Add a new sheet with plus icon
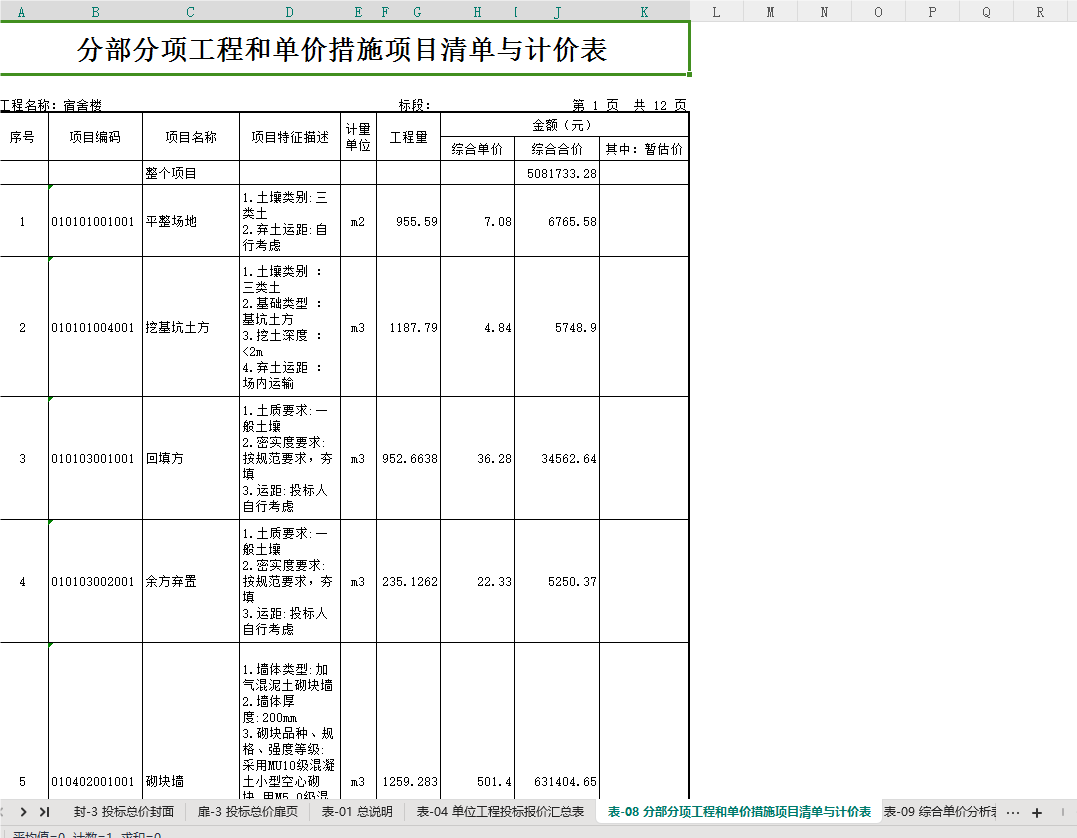Viewport: 1077px width, 838px height. pyautogui.click(x=1037, y=813)
